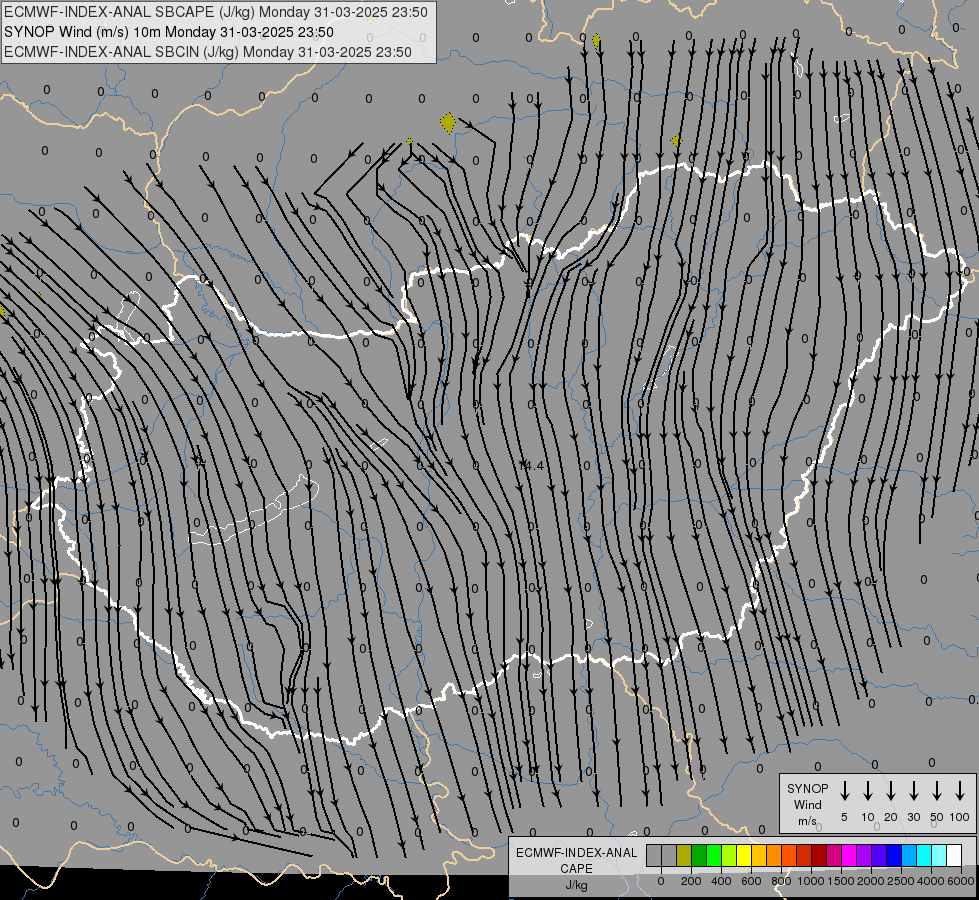Click the wind legend arrow above 5
Image resolution: width=979 pixels, height=900 pixels.
[x=845, y=791]
